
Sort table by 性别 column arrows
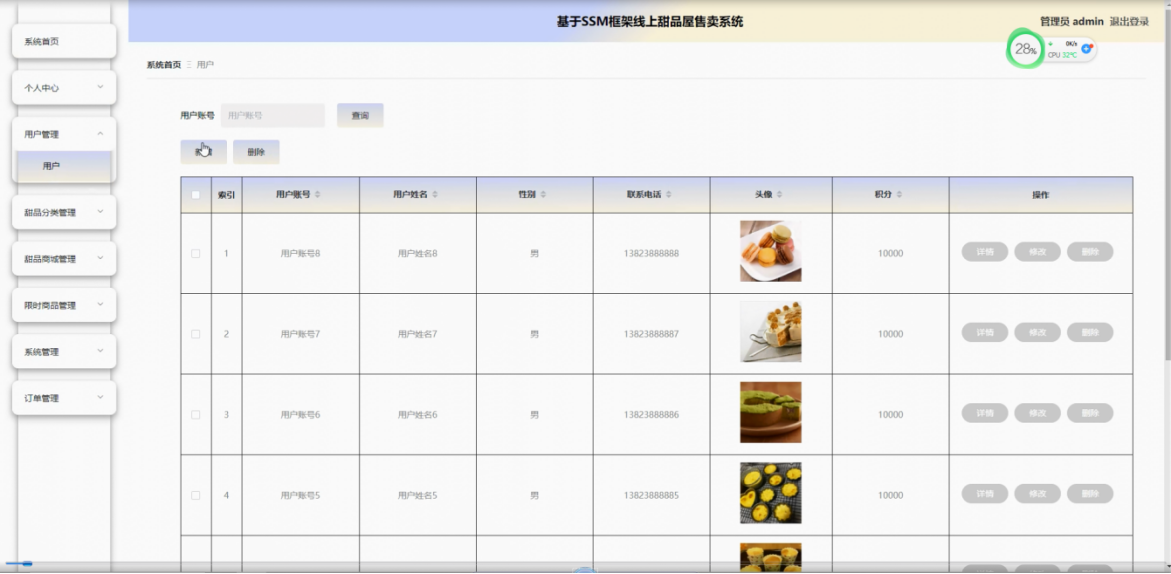tap(543, 195)
